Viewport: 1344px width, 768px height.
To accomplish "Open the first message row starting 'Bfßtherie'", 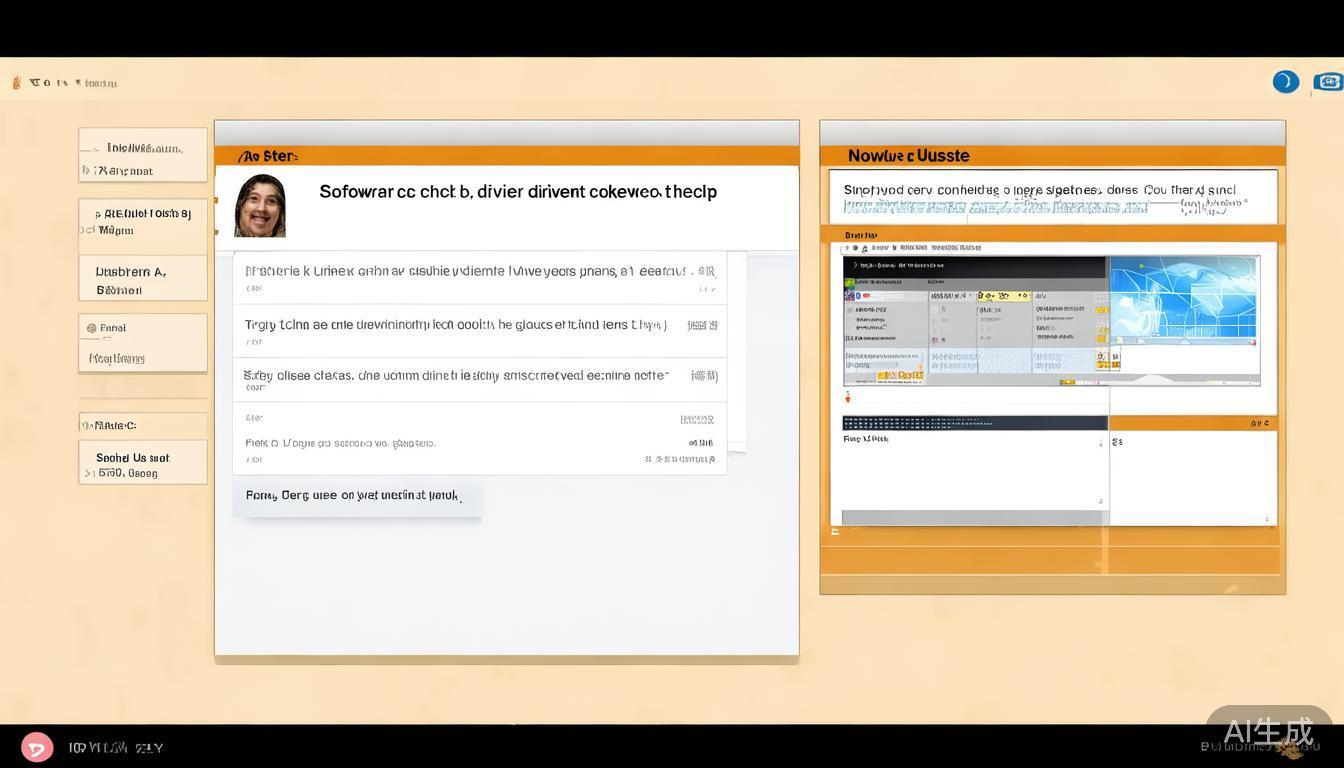I will [480, 277].
